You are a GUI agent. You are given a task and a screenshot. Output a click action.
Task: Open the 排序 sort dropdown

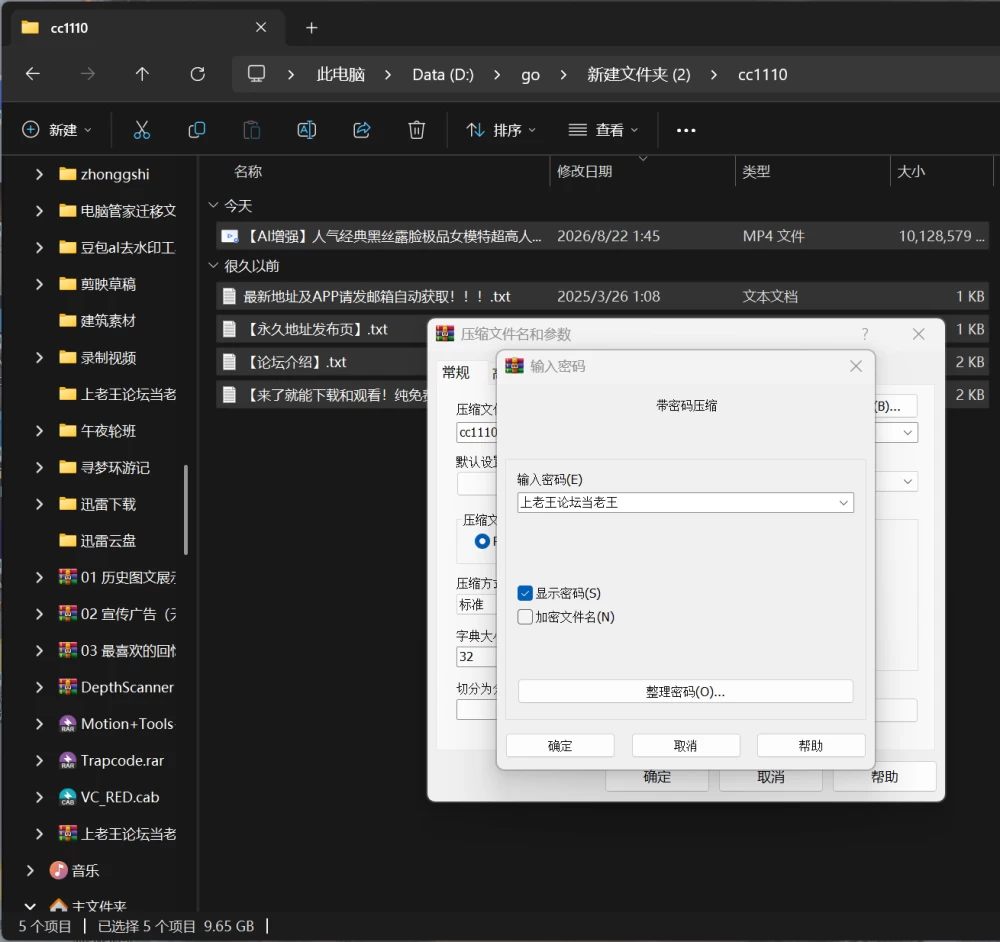(501, 130)
